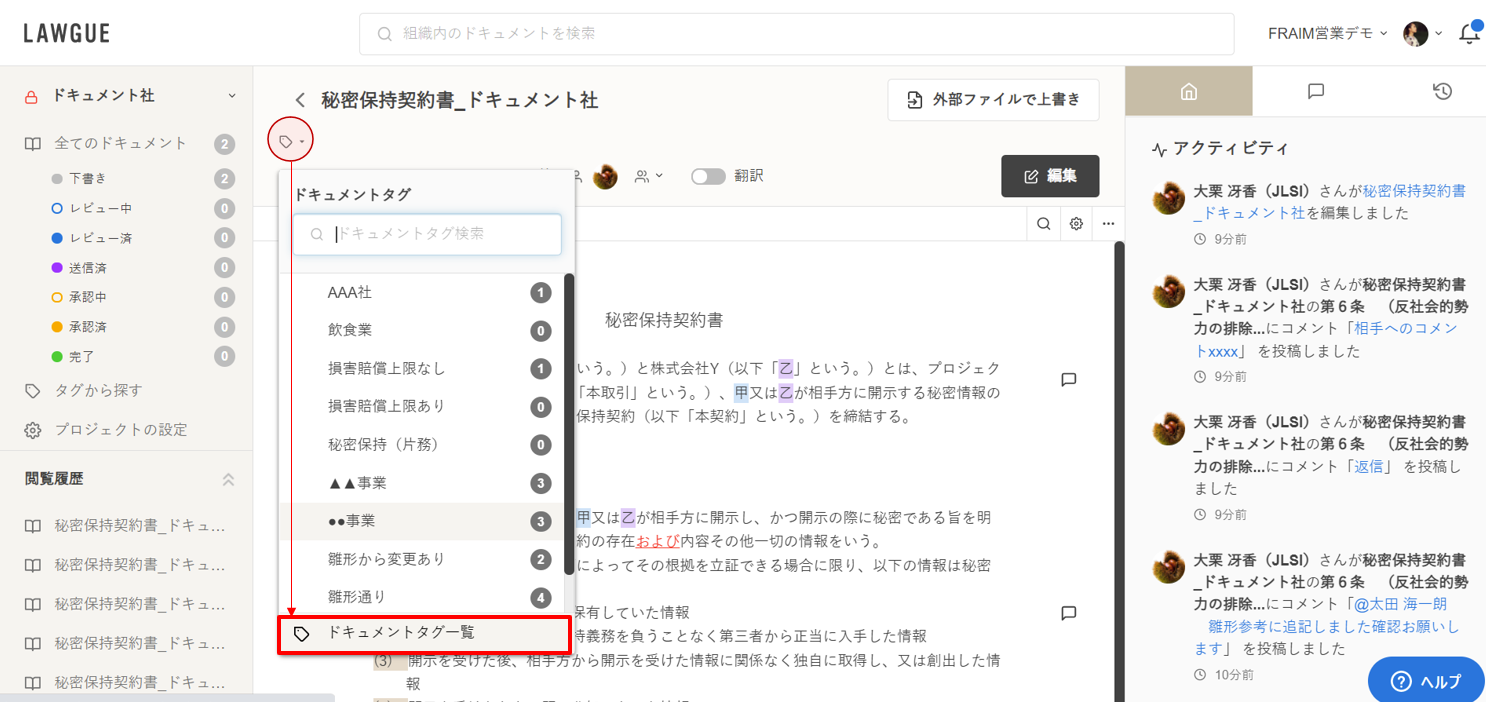This screenshot has height=702, width=1486.
Task: Click the search magnifier icon in document toolbar
Action: click(1043, 224)
